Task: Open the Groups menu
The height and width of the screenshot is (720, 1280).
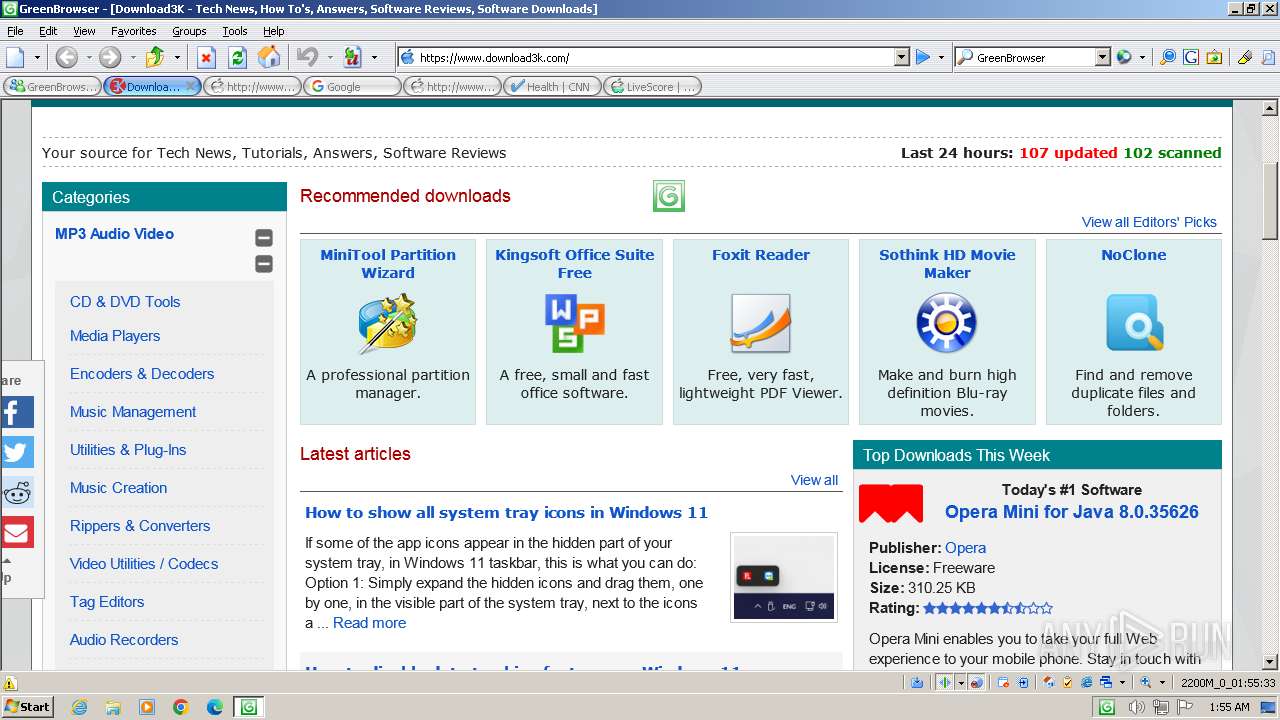Action: (189, 31)
